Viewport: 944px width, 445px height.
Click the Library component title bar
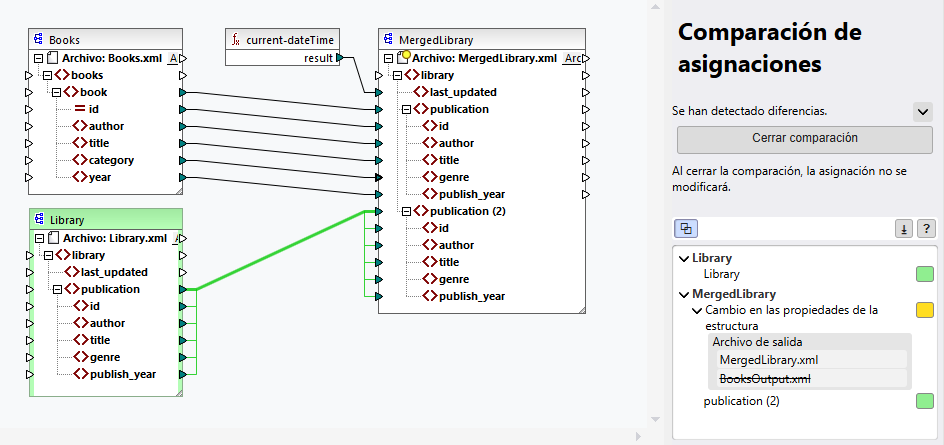point(106,220)
